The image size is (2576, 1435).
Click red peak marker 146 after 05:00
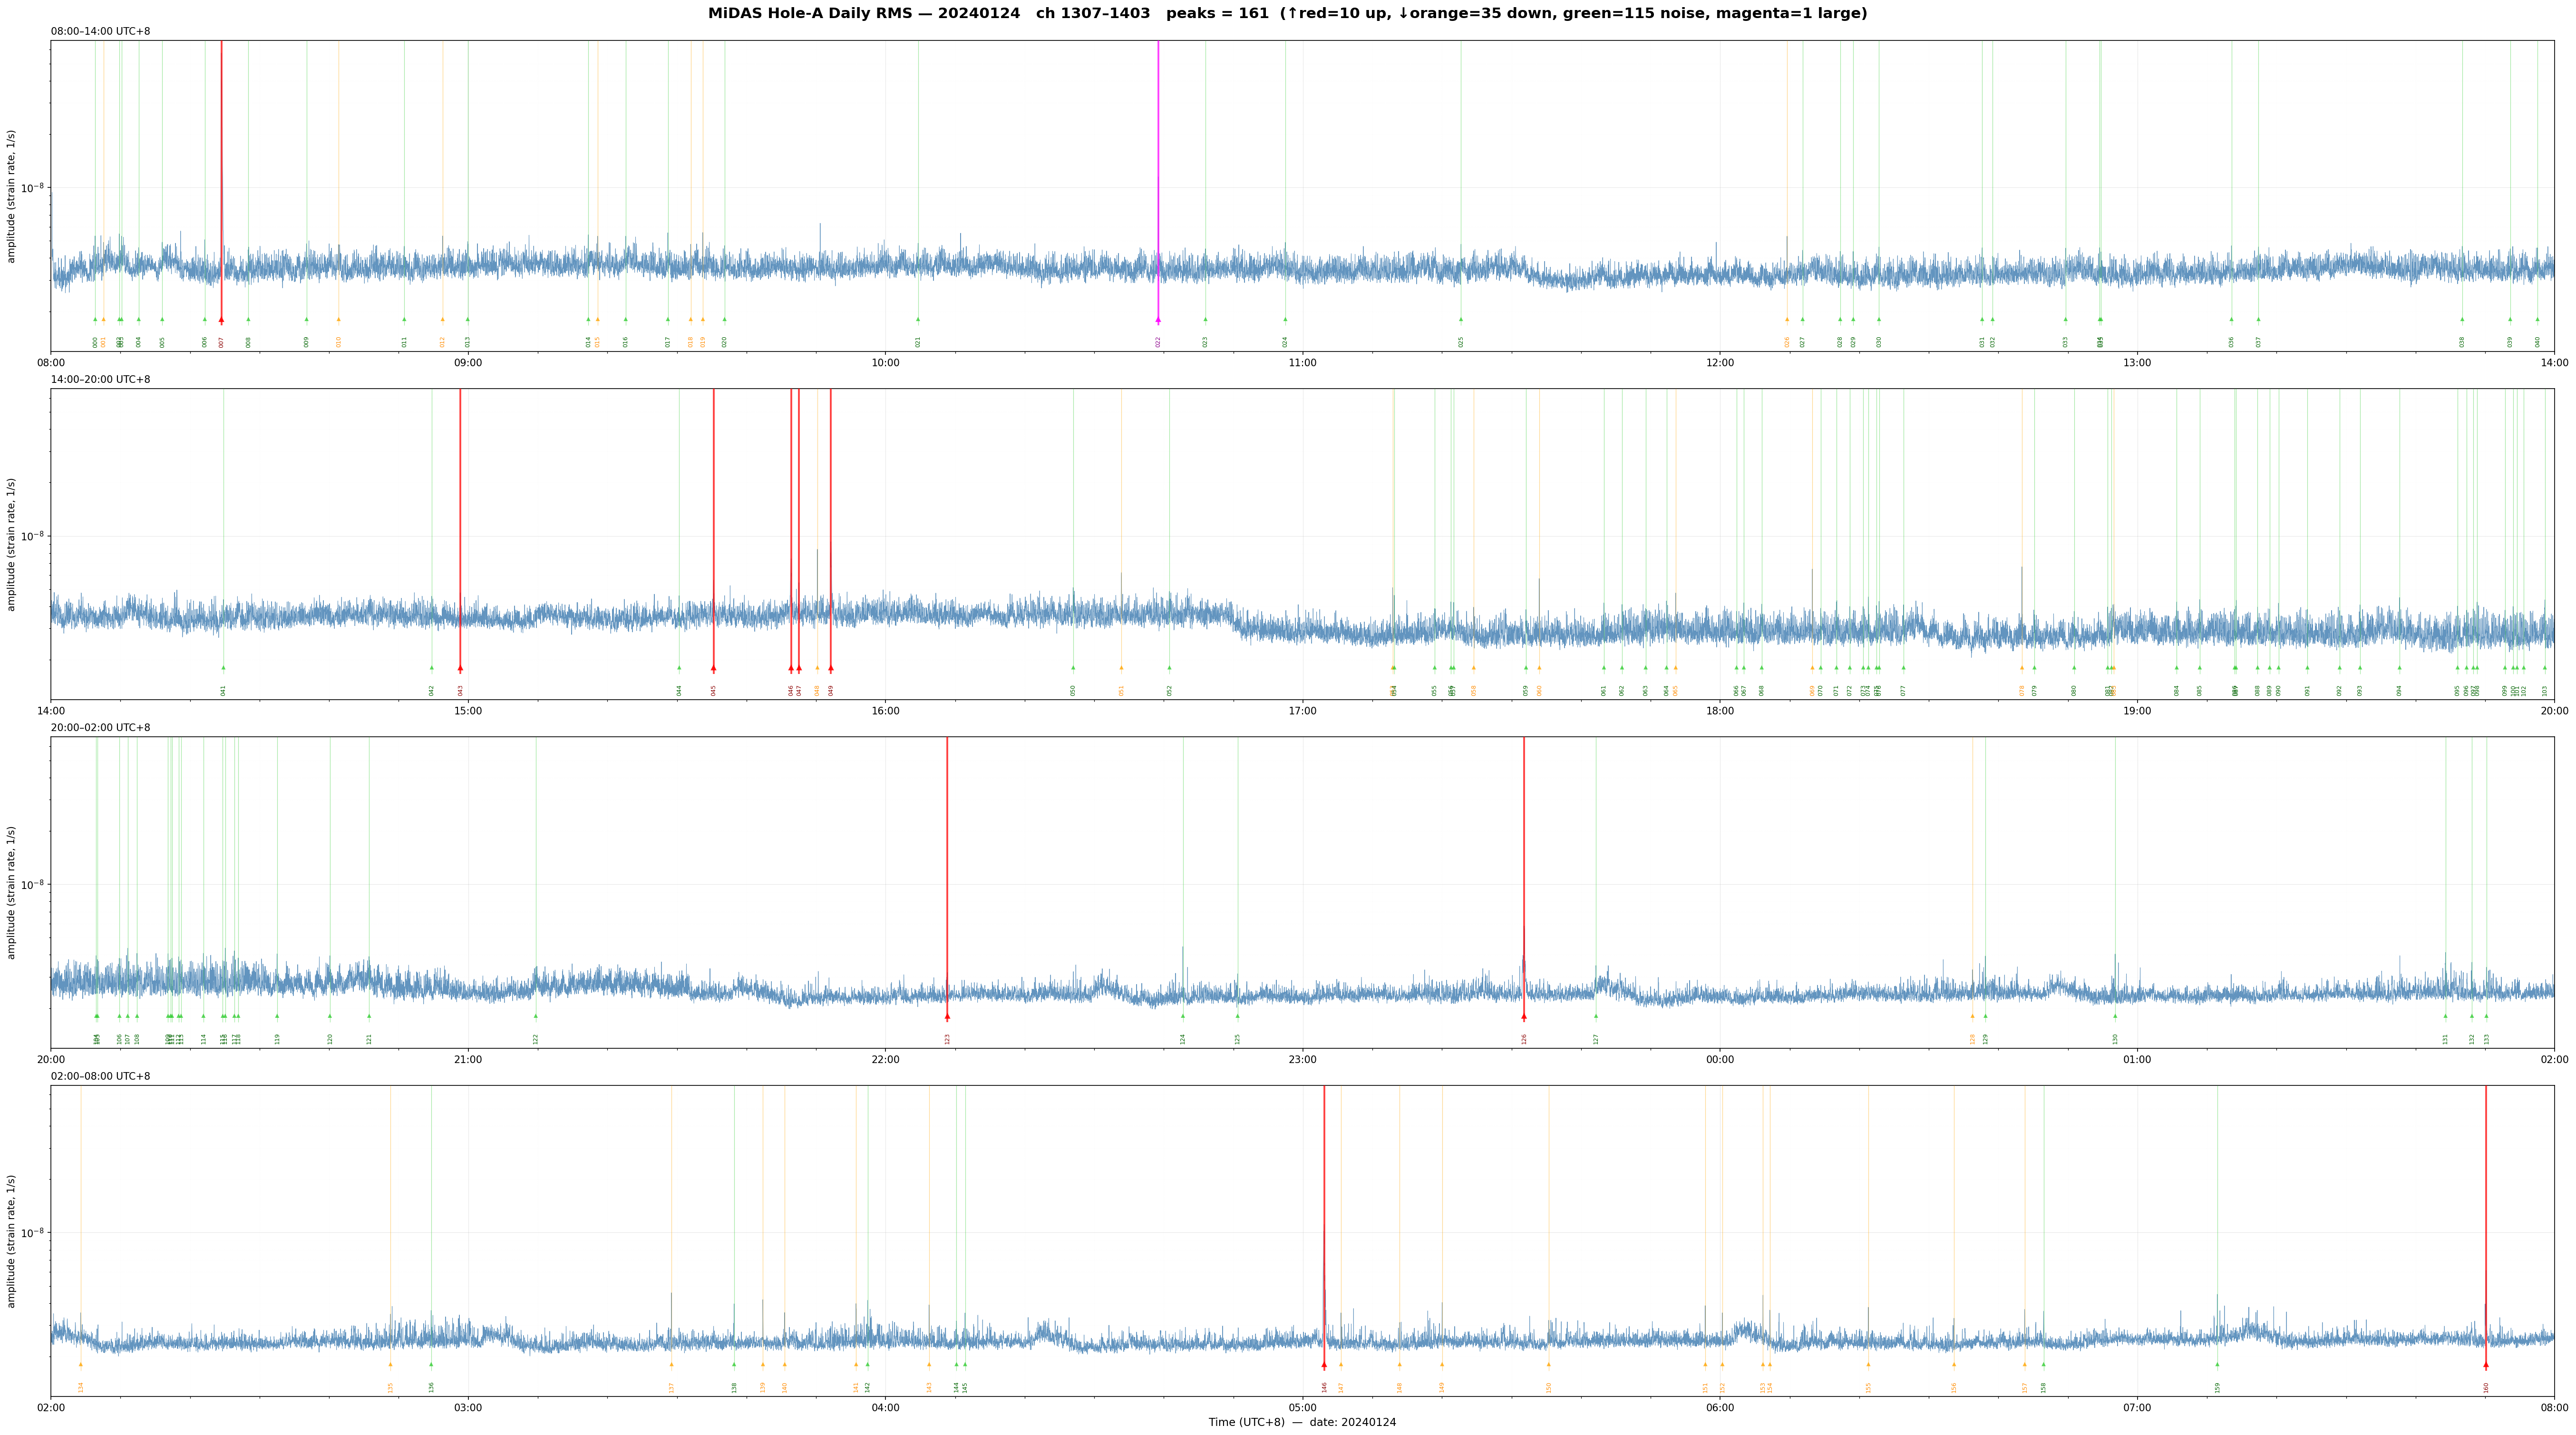coord(1324,1365)
